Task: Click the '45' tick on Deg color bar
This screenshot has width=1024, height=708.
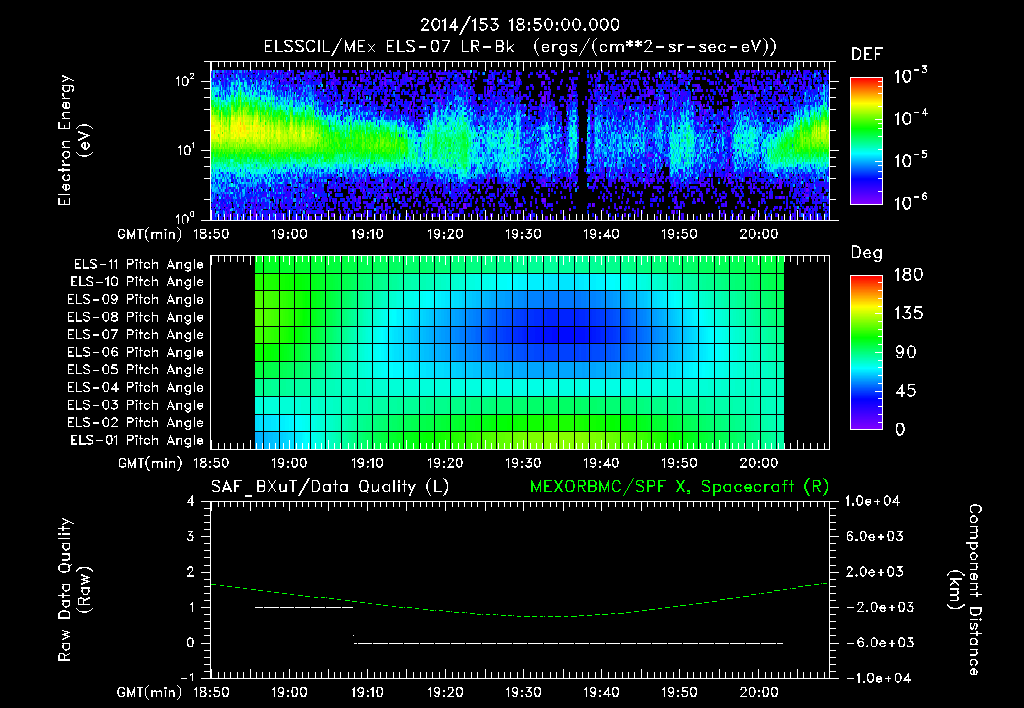Action: (905, 391)
